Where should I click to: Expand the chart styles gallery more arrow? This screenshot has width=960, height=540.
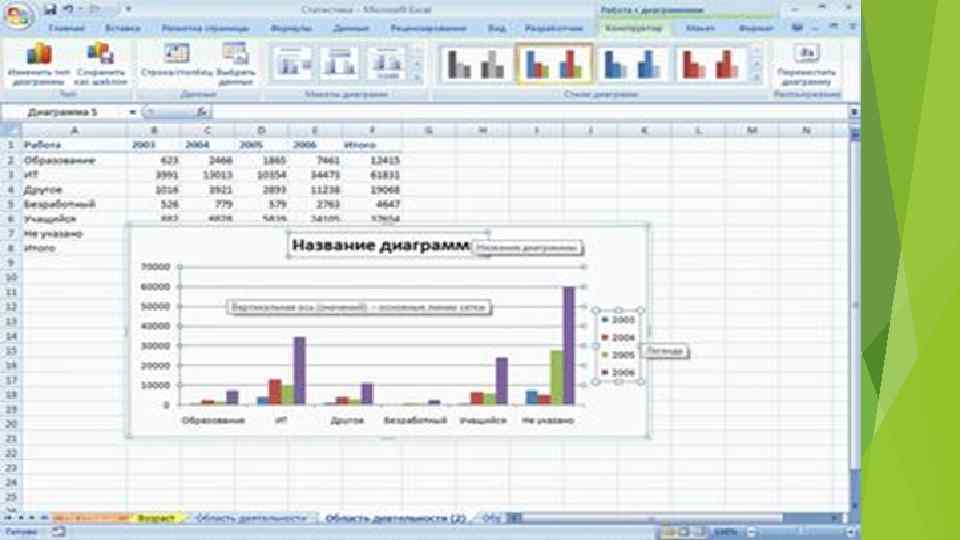757,78
